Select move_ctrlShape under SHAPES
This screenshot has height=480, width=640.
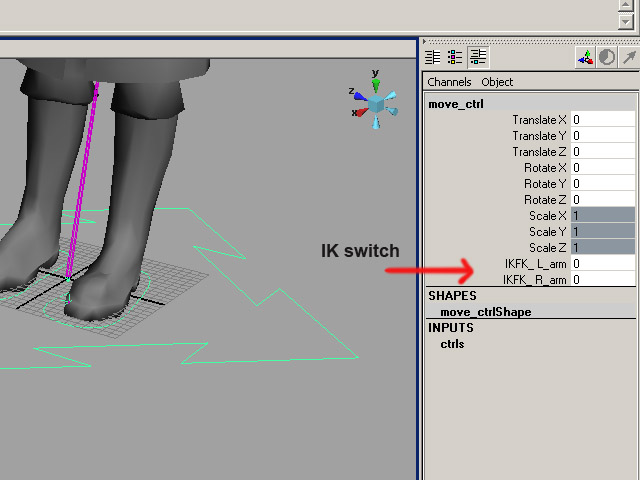click(486, 312)
